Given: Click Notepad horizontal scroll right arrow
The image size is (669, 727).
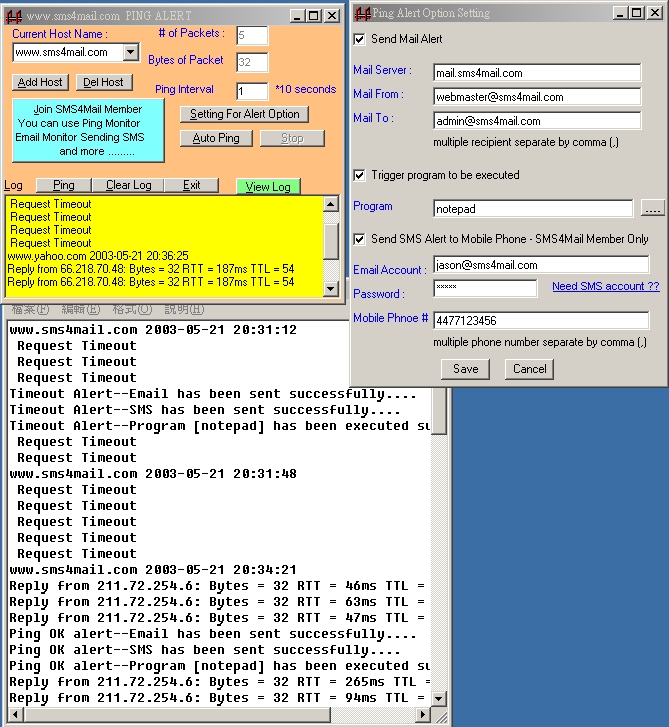Looking at the screenshot, I should click(422, 714).
